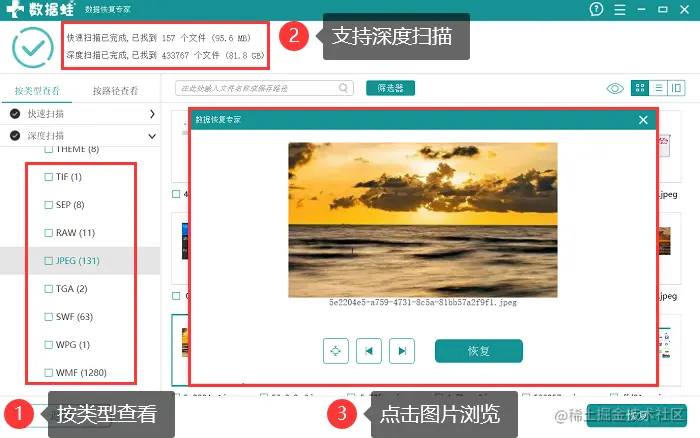This screenshot has height=438, width=700.
Task: Select the SWF (63) label
Action: [x=75, y=317]
